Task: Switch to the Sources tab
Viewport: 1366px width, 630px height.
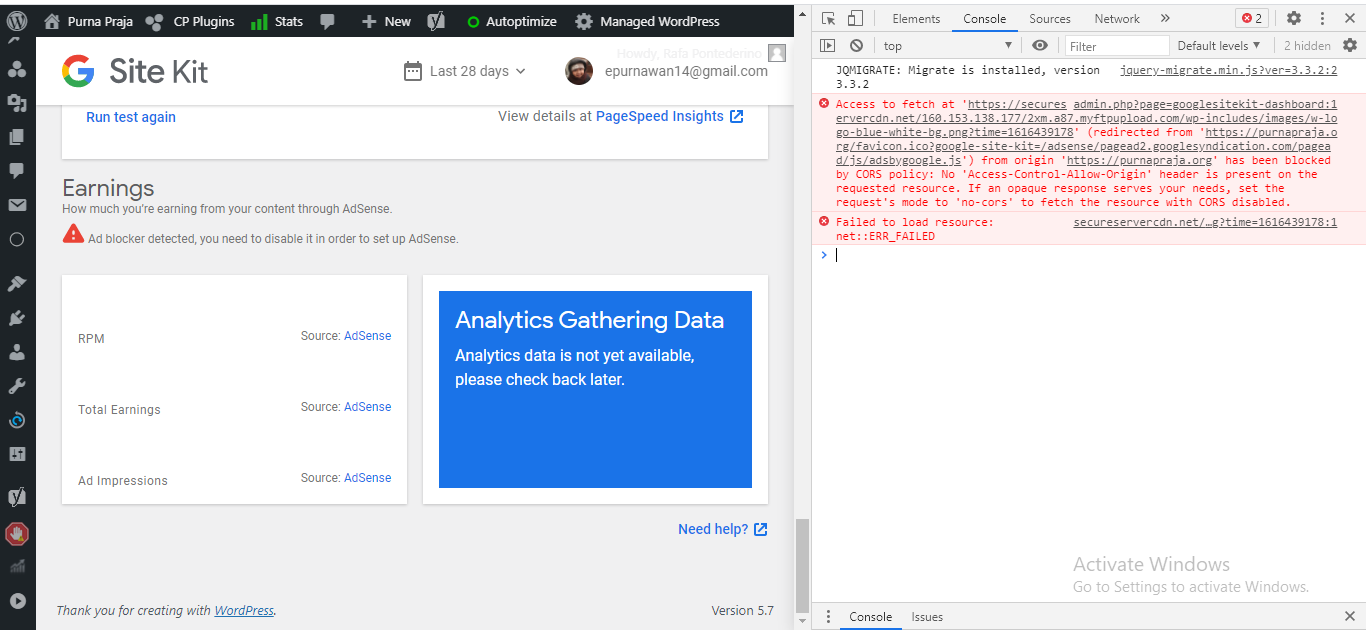Action: pyautogui.click(x=1051, y=19)
